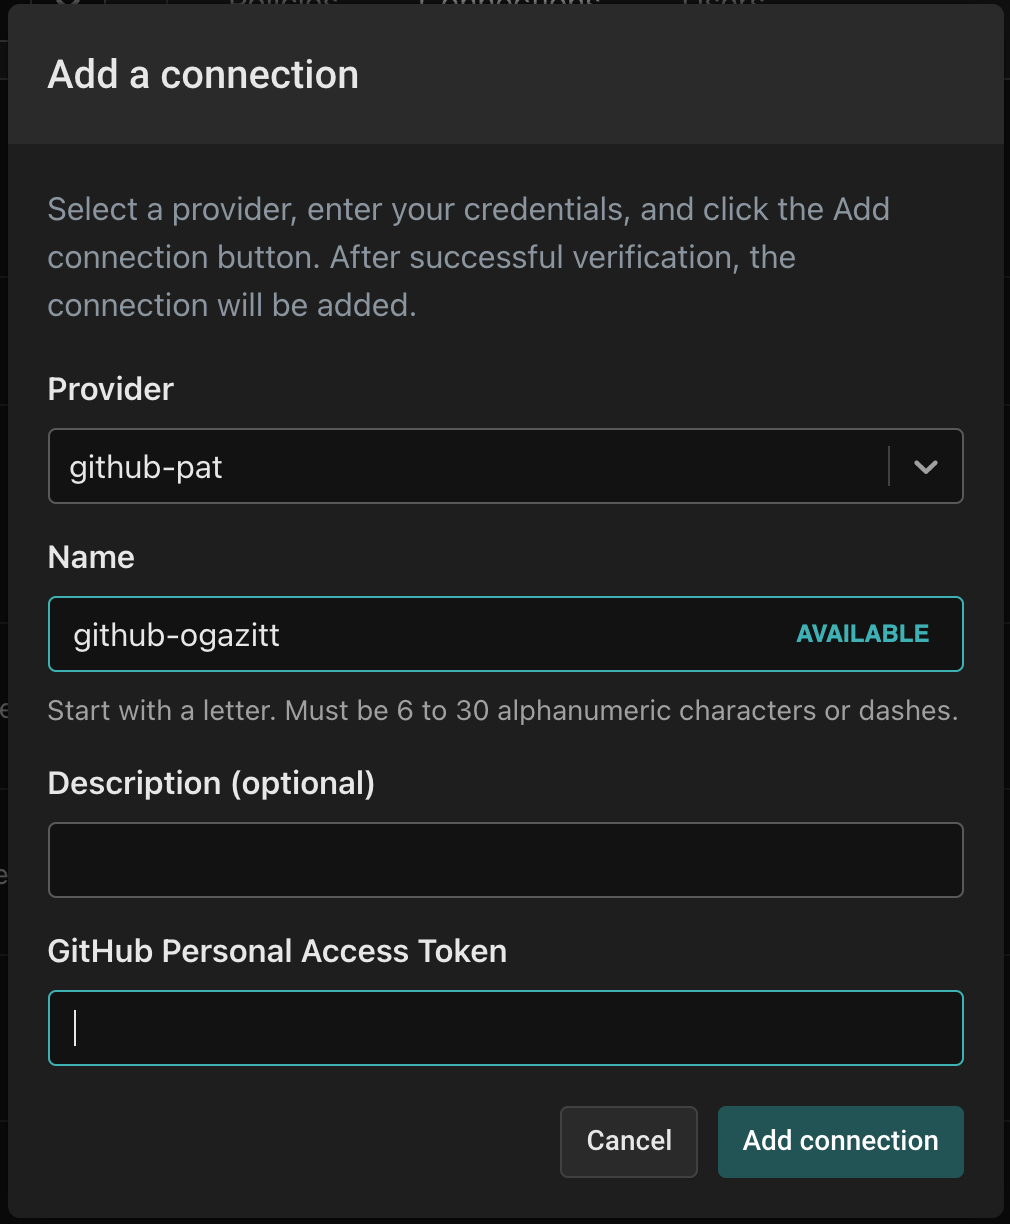Viewport: 1010px width, 1224px height.
Task: Click the Name field label
Action: pyautogui.click(x=91, y=557)
